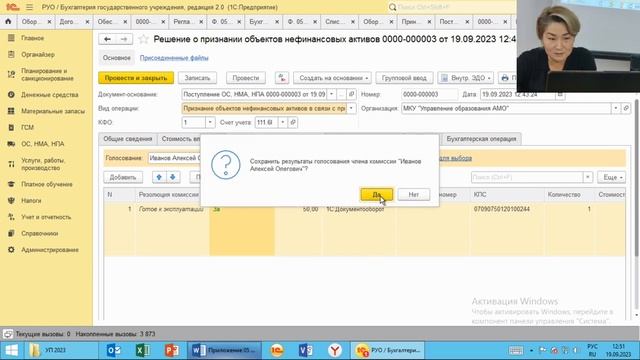Click the Дата input field
The image size is (640, 360).
tap(518, 94)
